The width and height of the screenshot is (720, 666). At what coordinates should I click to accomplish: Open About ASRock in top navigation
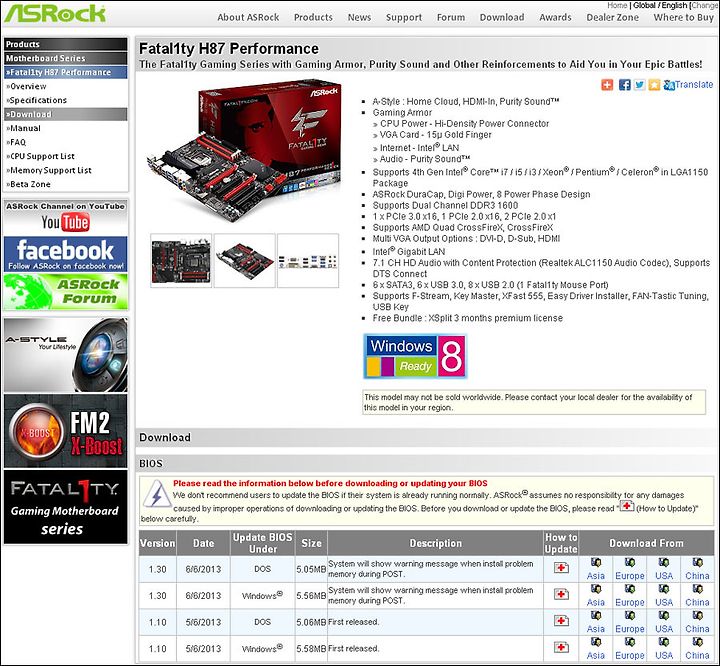[x=248, y=17]
